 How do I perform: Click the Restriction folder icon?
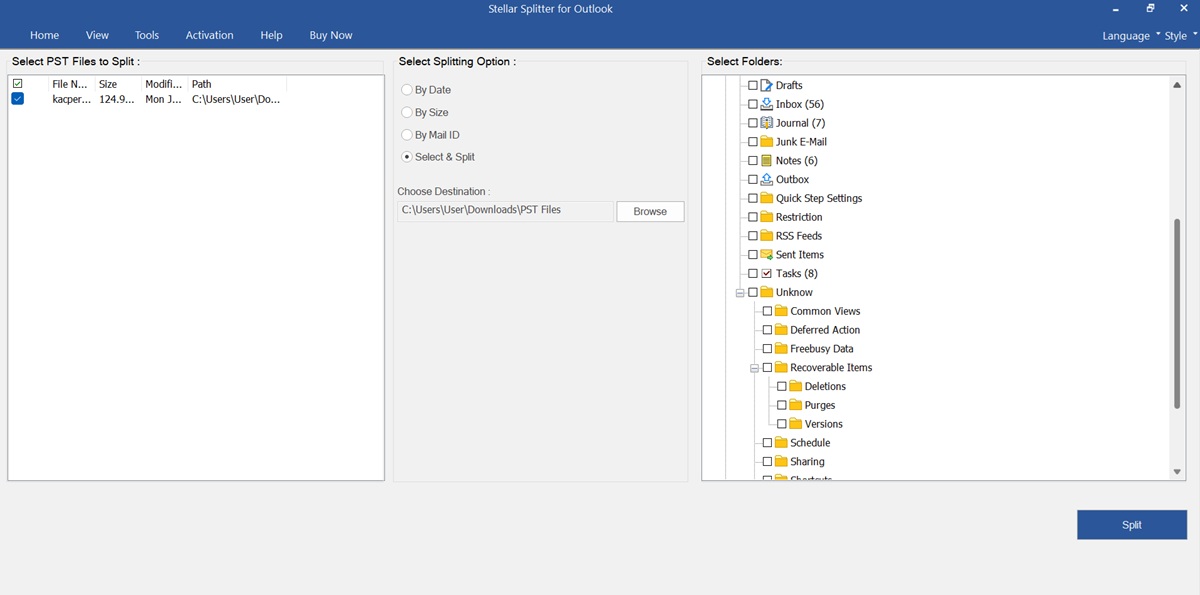point(767,217)
